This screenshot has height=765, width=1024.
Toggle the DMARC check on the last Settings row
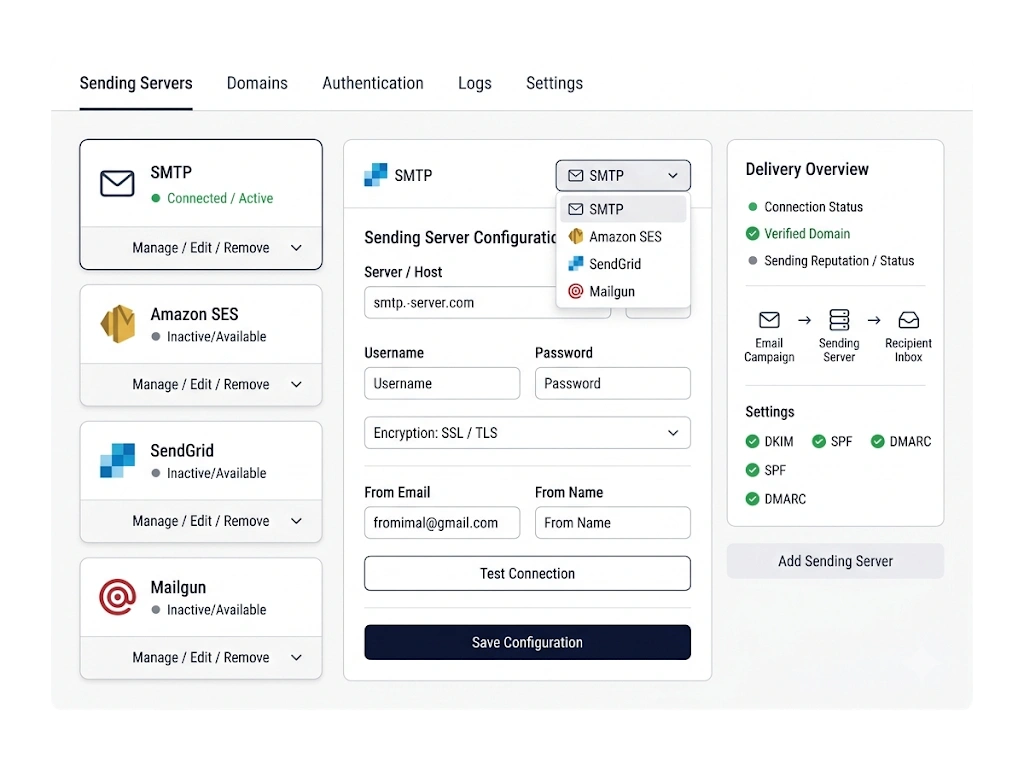pos(752,499)
